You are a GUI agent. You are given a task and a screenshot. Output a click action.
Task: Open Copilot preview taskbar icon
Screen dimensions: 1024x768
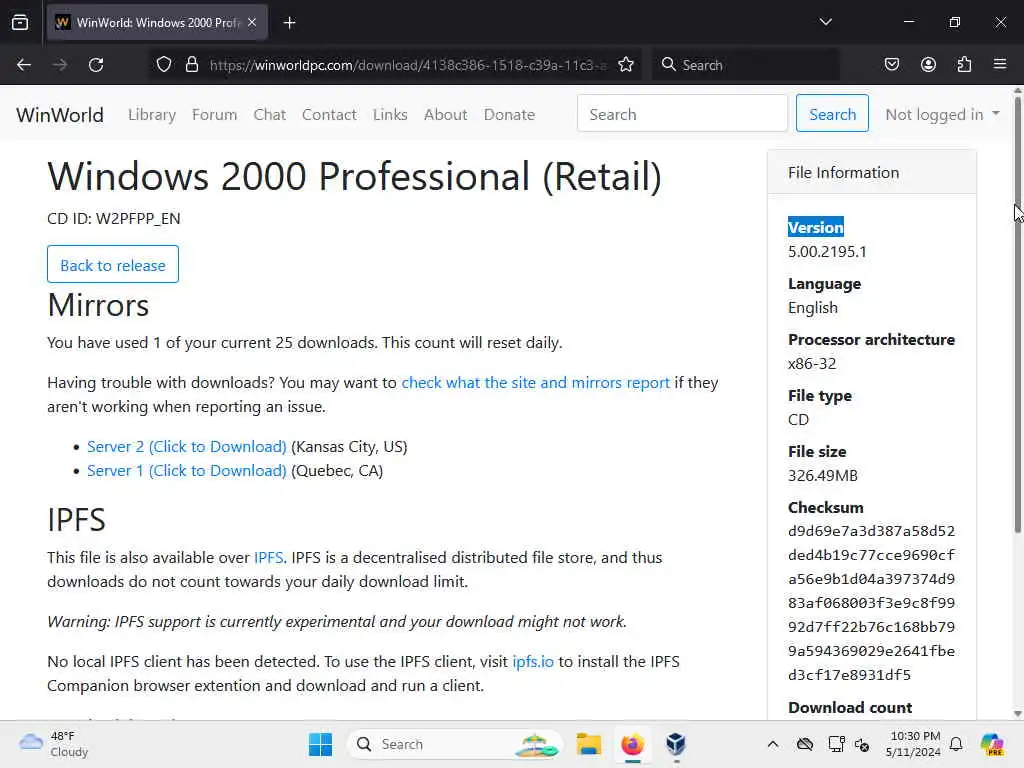point(992,744)
